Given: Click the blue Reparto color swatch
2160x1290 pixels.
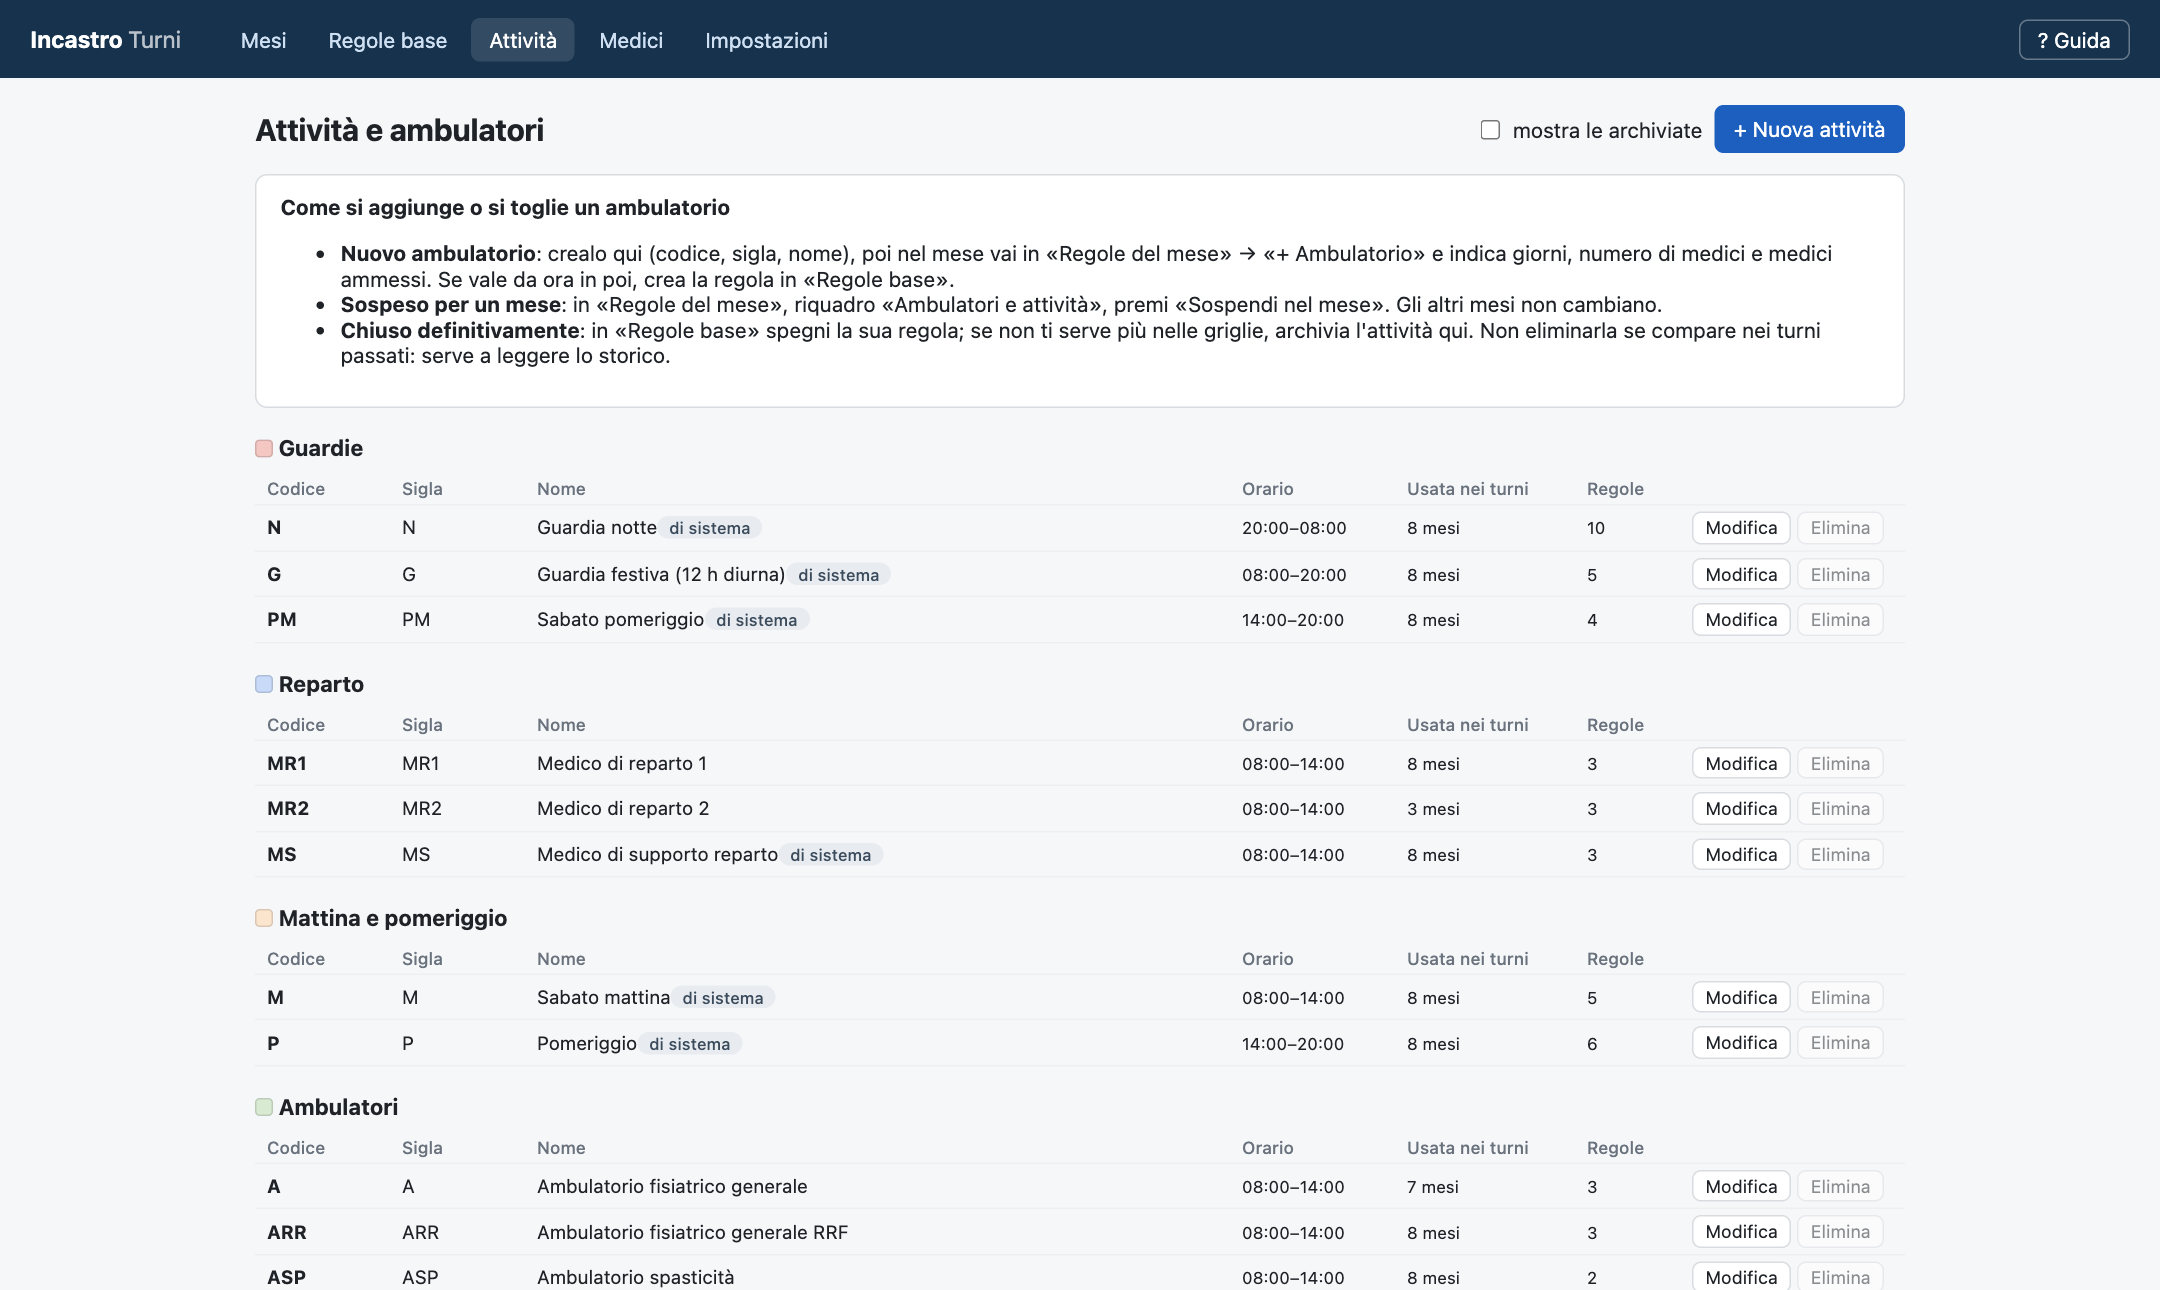Looking at the screenshot, I should (264, 684).
